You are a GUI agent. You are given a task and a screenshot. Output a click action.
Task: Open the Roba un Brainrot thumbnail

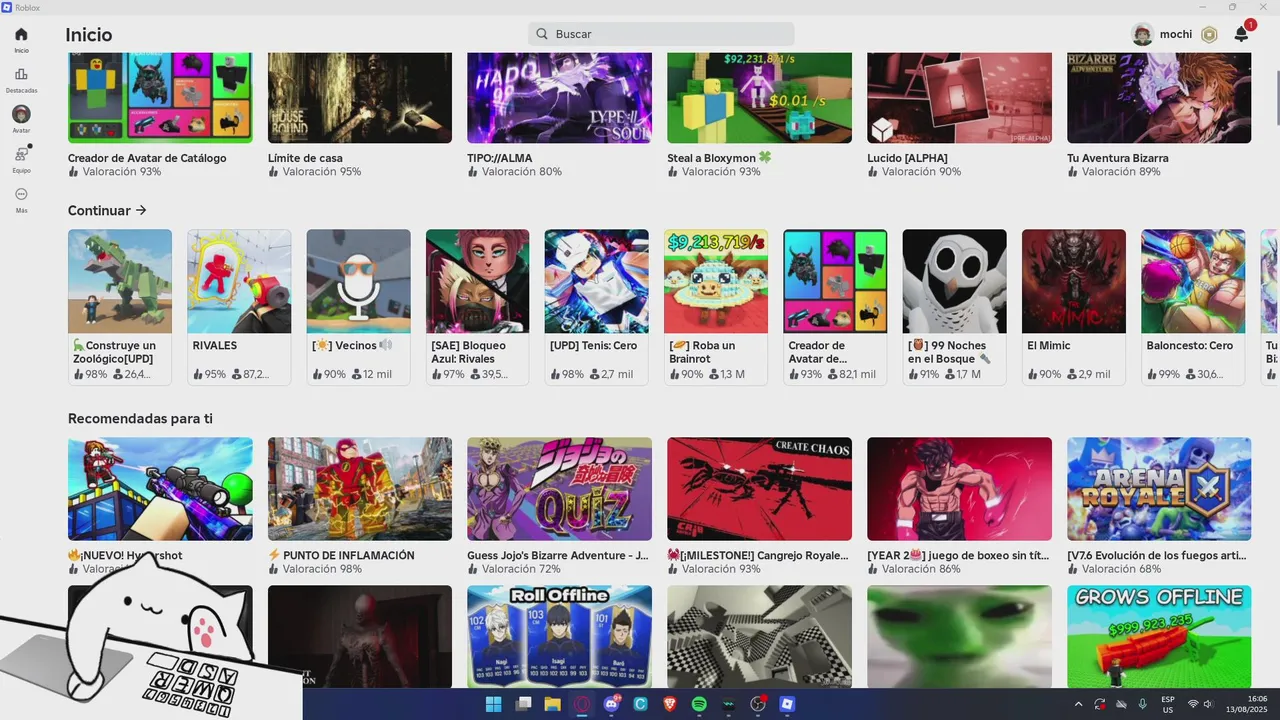tap(716, 281)
